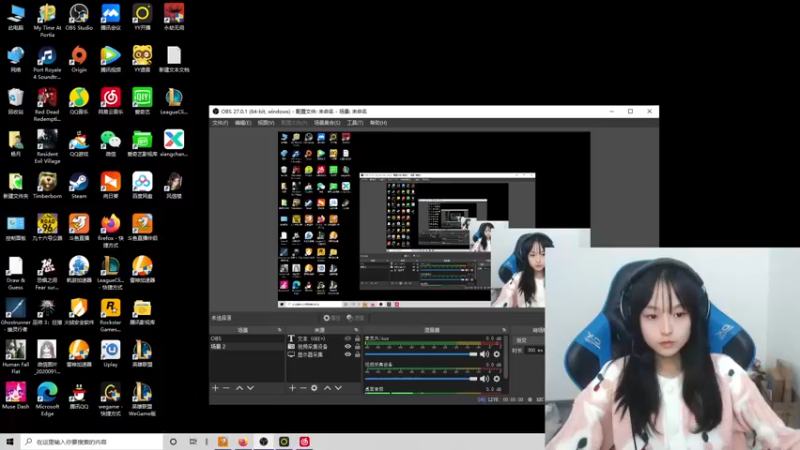Add a new source with the plus button
The height and width of the screenshot is (450, 800).
292,388
